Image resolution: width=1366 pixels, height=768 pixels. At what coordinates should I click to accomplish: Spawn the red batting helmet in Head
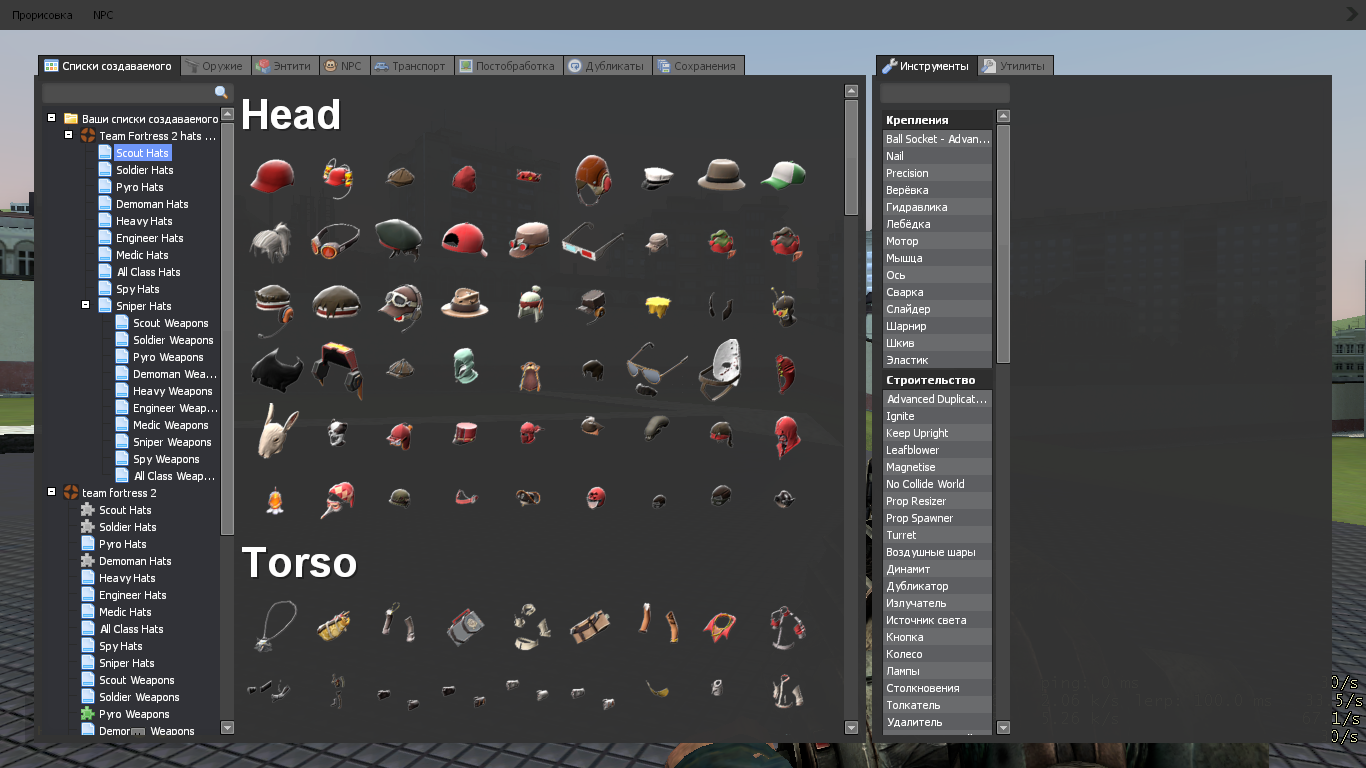[x=273, y=177]
